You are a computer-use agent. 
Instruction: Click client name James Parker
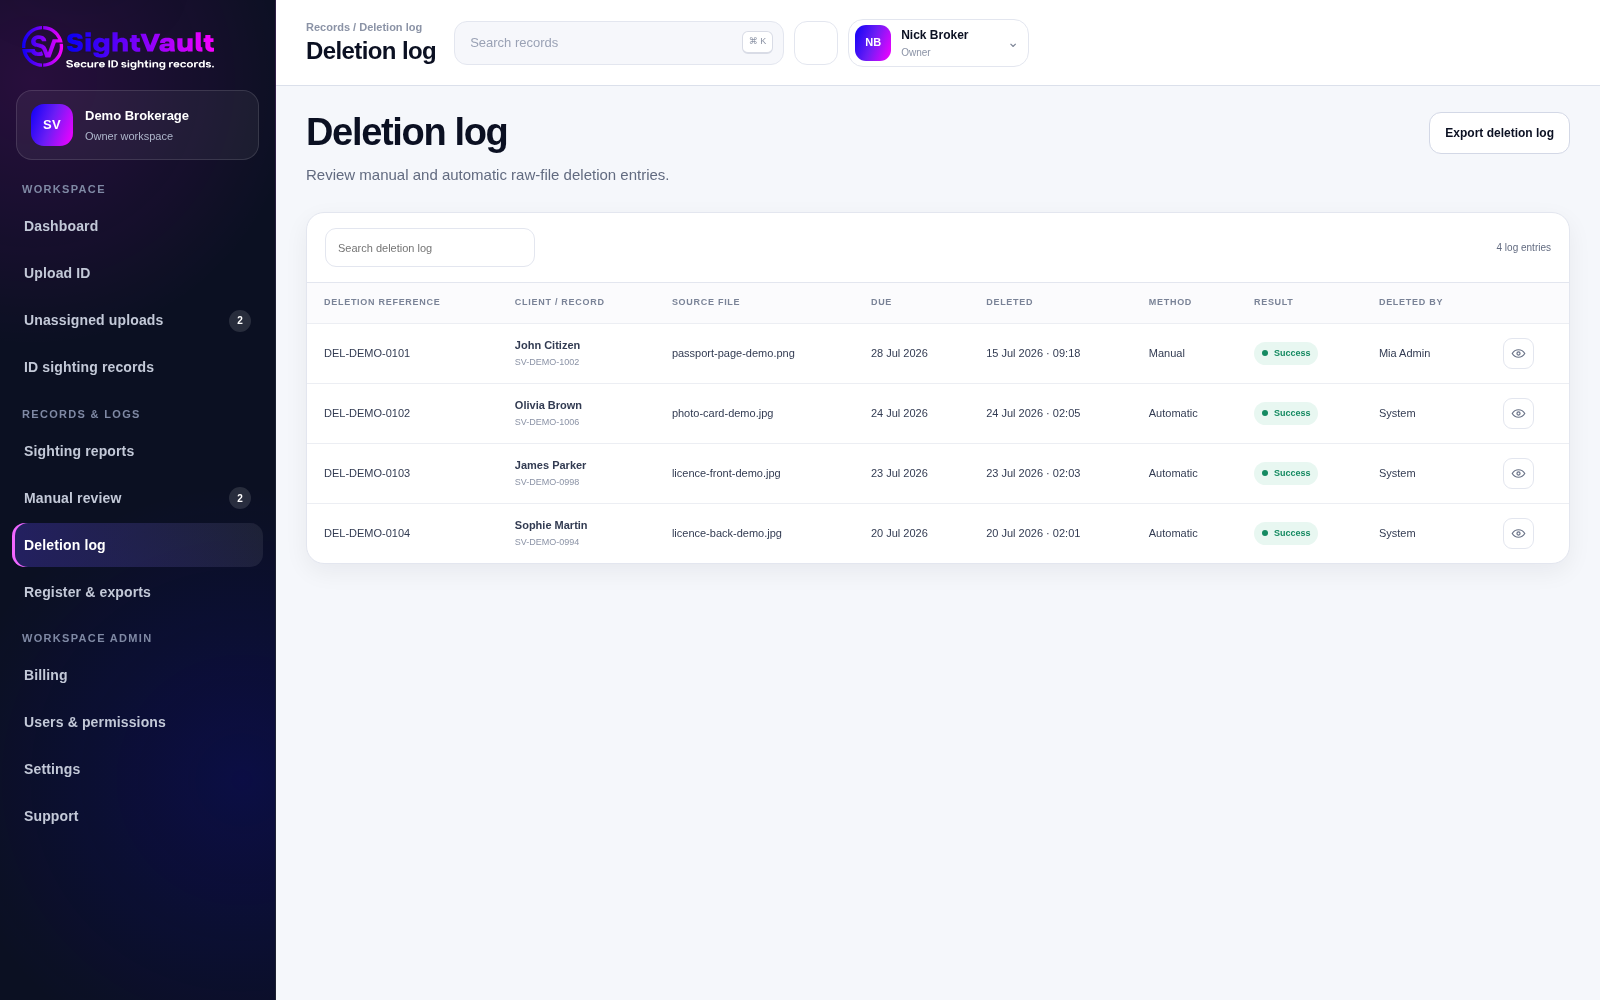pos(550,465)
